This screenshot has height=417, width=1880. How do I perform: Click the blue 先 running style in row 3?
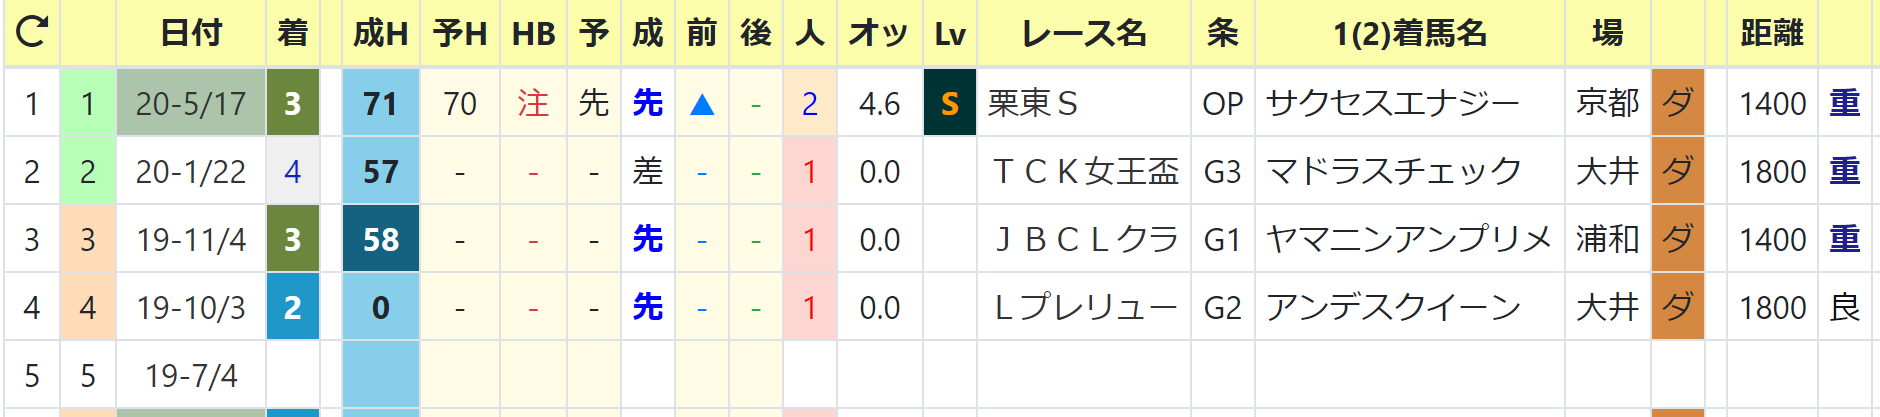pyautogui.click(x=648, y=239)
